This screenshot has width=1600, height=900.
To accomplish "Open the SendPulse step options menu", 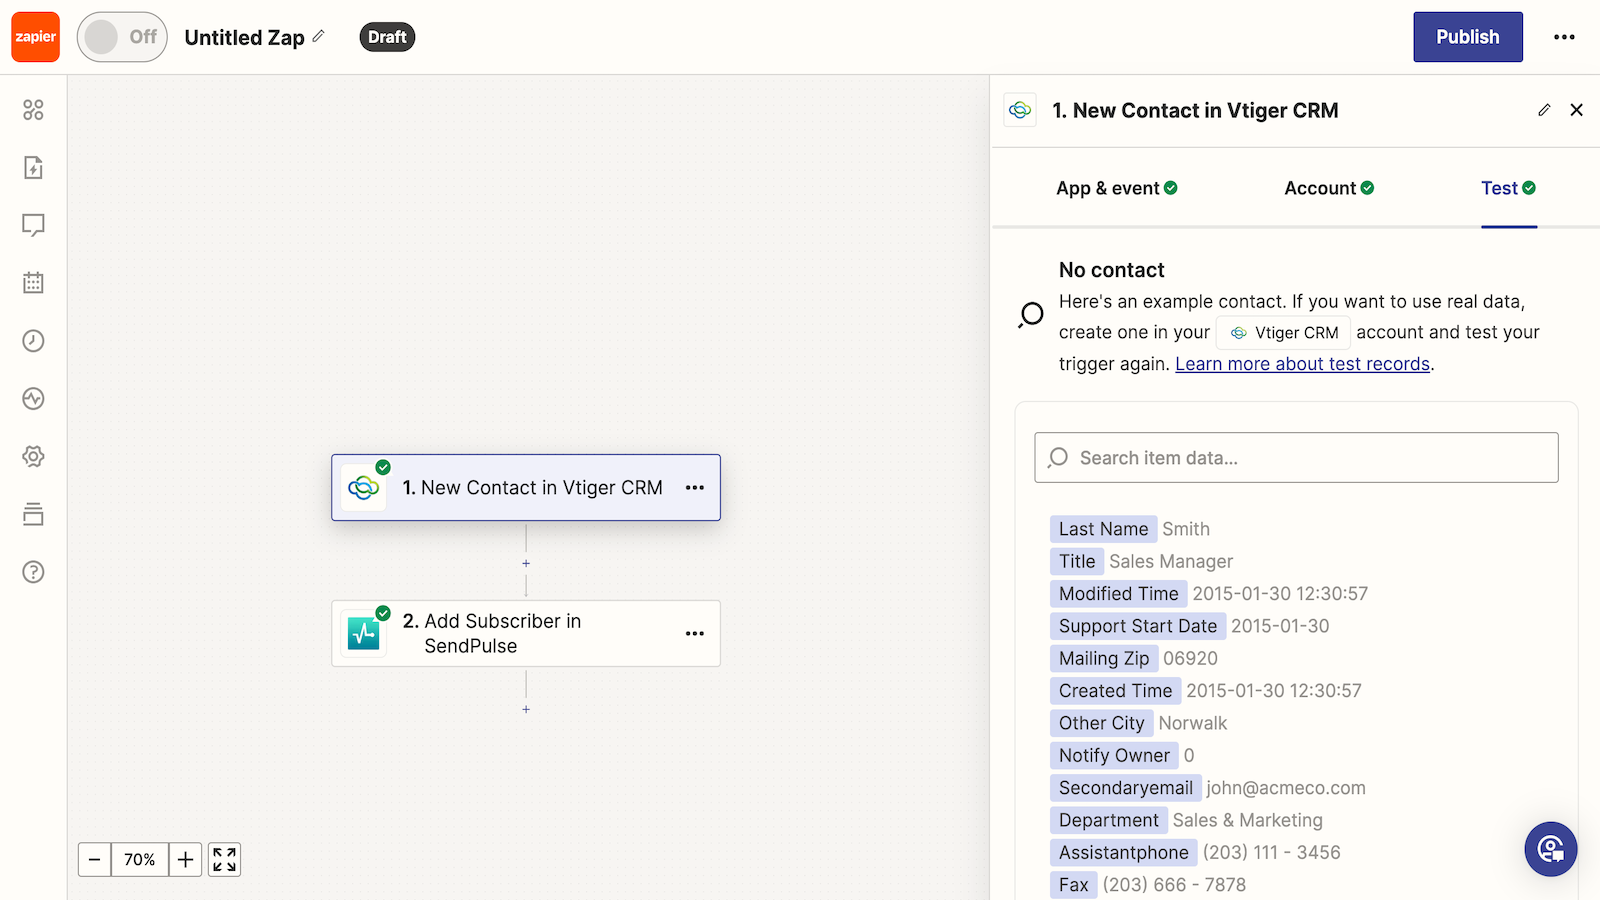I will 695,634.
